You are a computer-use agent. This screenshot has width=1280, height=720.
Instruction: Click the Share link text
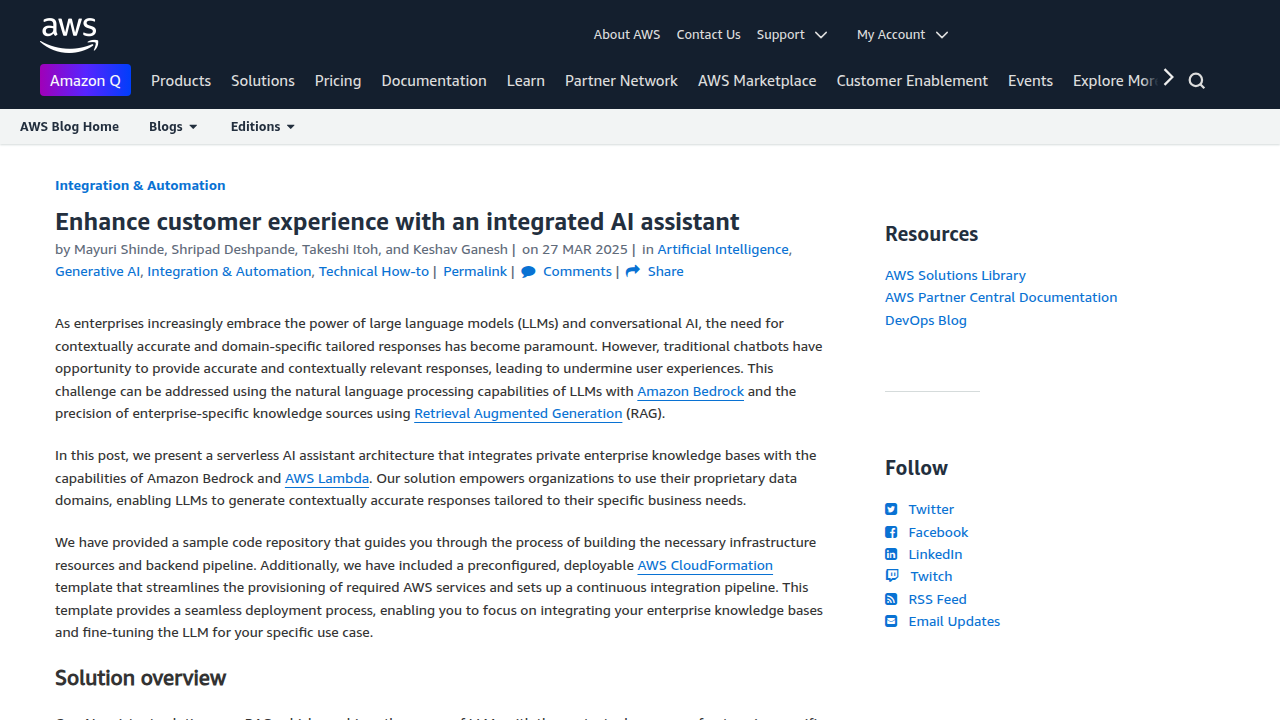point(666,272)
